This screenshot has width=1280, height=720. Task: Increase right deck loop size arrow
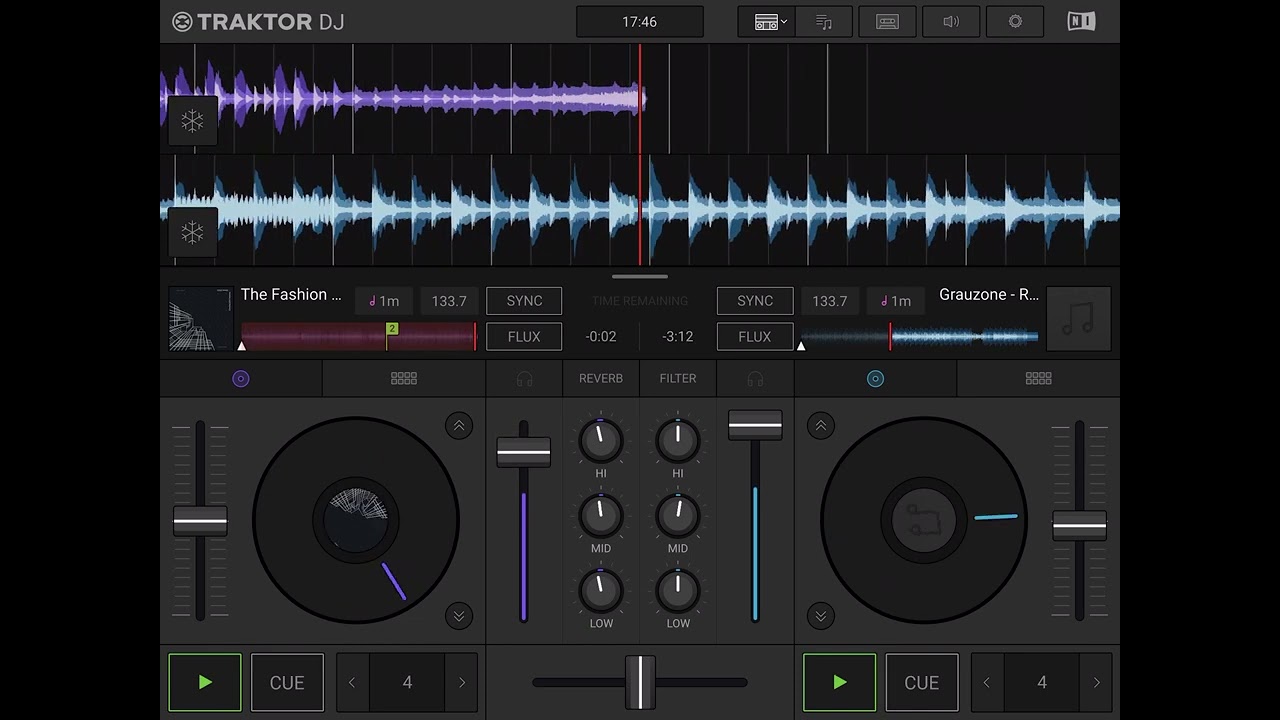[x=1096, y=683]
